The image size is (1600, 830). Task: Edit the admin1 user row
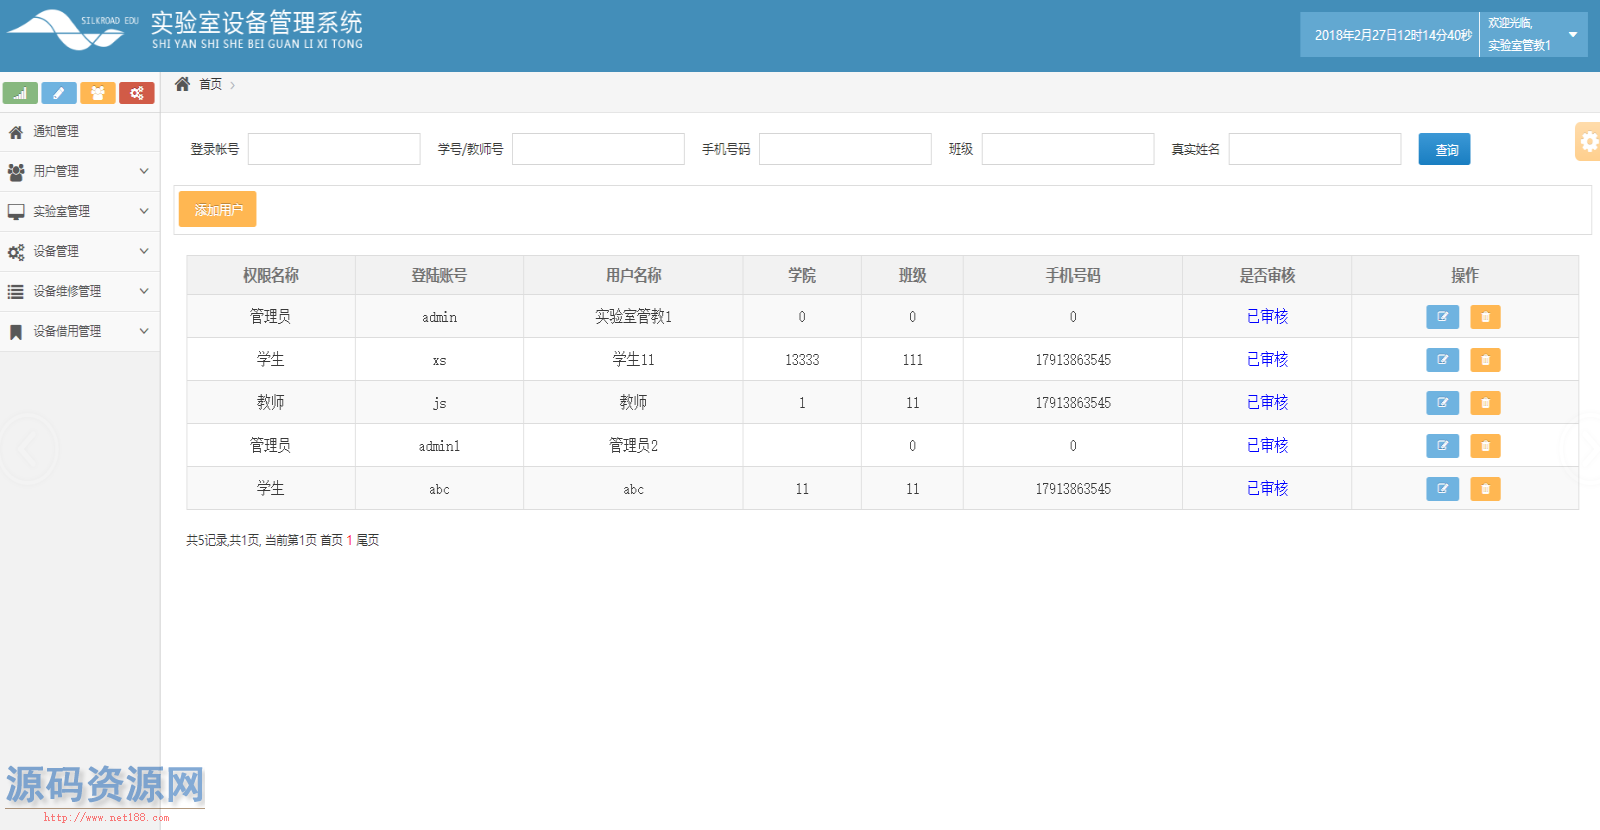tap(1442, 446)
